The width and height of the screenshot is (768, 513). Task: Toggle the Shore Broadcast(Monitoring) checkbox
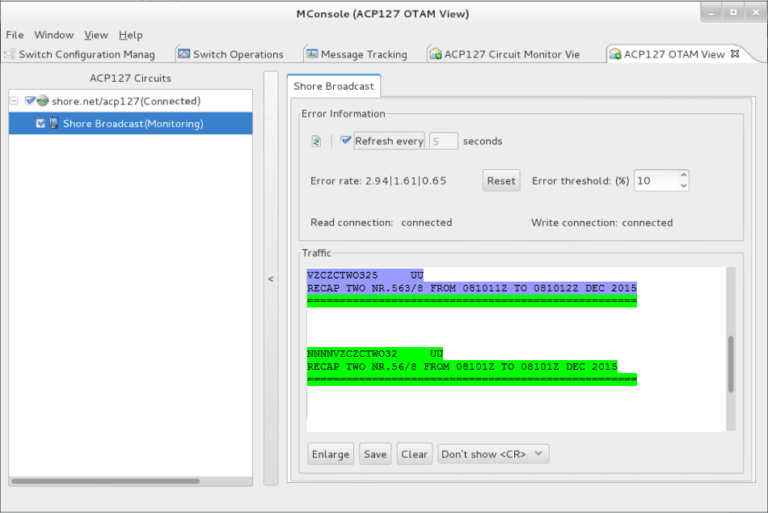pyautogui.click(x=41, y=123)
